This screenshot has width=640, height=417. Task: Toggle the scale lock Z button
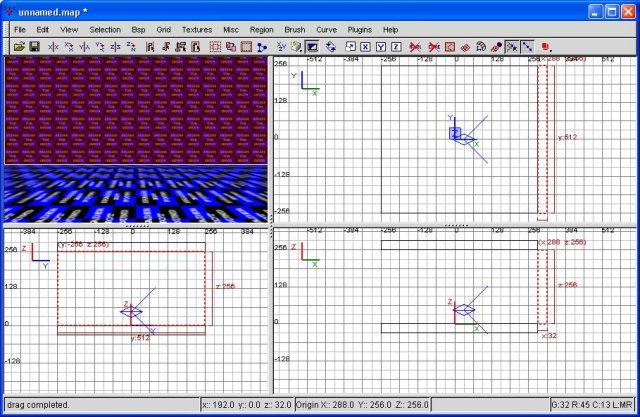[396, 47]
